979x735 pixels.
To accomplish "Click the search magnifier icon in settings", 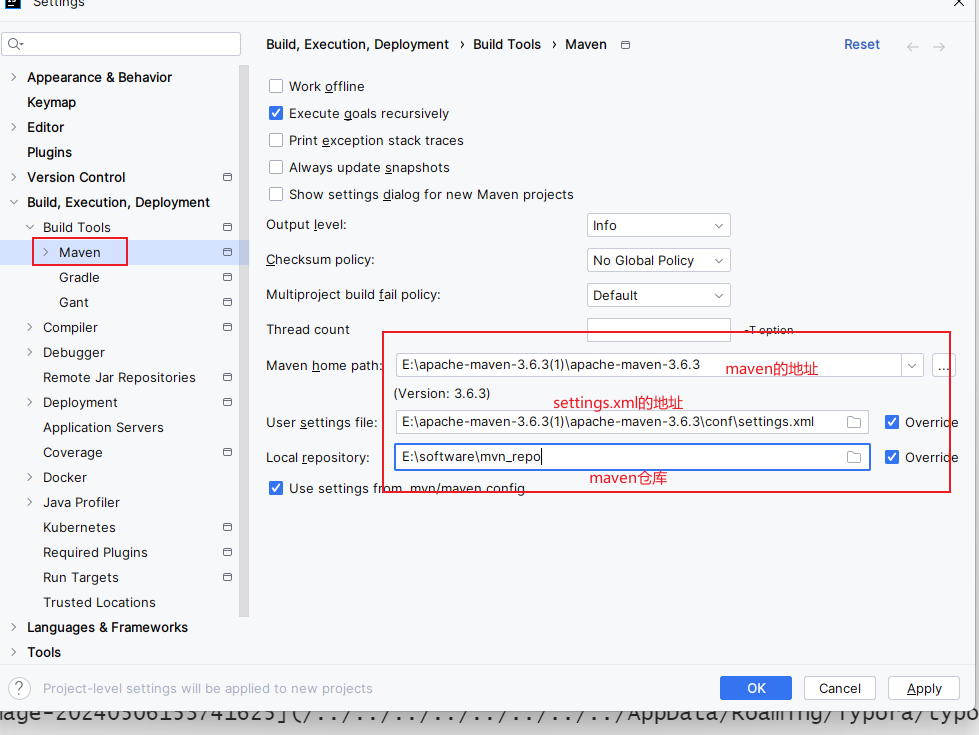I will [15, 44].
